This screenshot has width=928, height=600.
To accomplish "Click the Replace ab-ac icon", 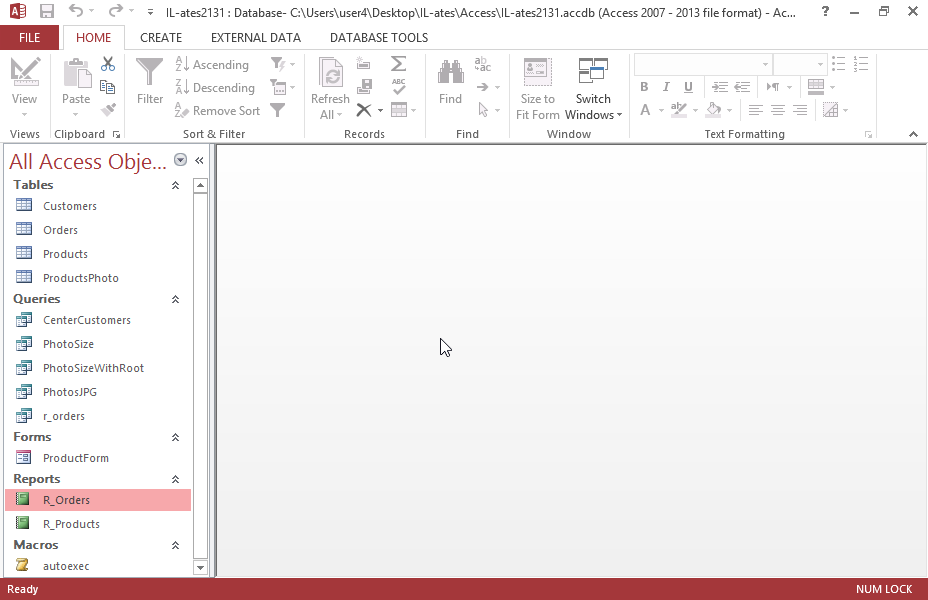I will 483,64.
